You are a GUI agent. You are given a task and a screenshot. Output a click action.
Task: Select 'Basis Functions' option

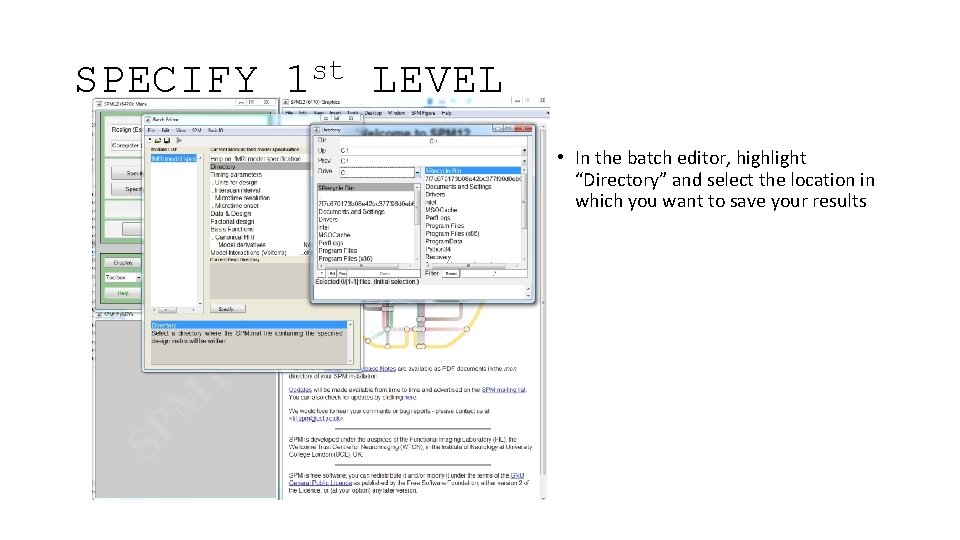[x=232, y=229]
